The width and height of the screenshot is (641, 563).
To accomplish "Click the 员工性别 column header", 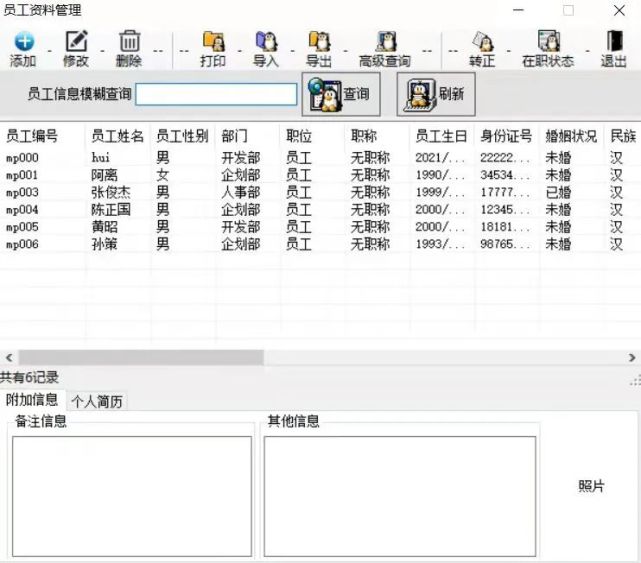I will (182, 136).
